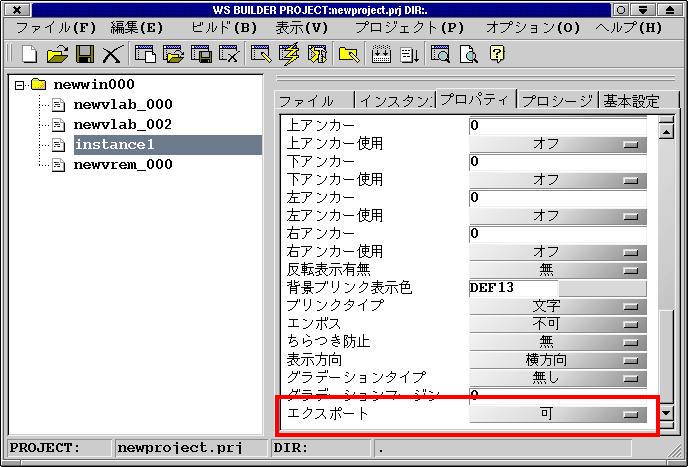Screen dimensions: 688x467
Task: Click the document icon beside newvlab_000
Action: (x=58, y=104)
